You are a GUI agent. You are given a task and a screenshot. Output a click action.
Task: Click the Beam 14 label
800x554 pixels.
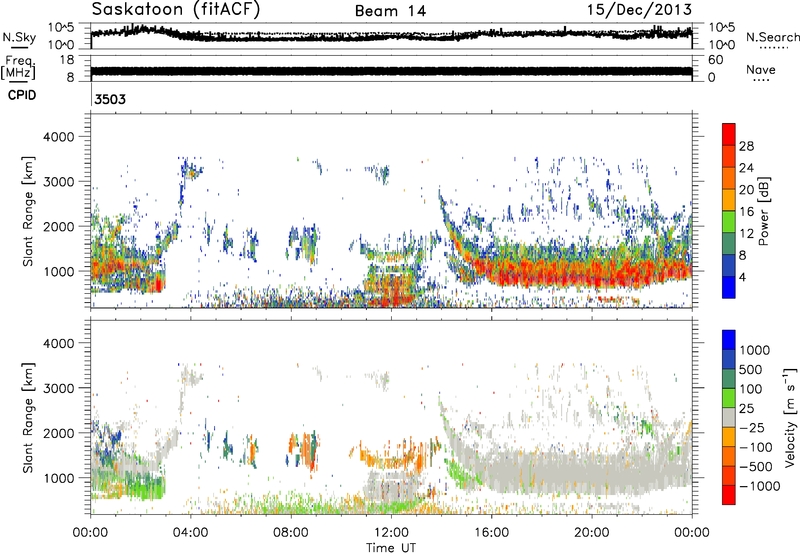390,11
